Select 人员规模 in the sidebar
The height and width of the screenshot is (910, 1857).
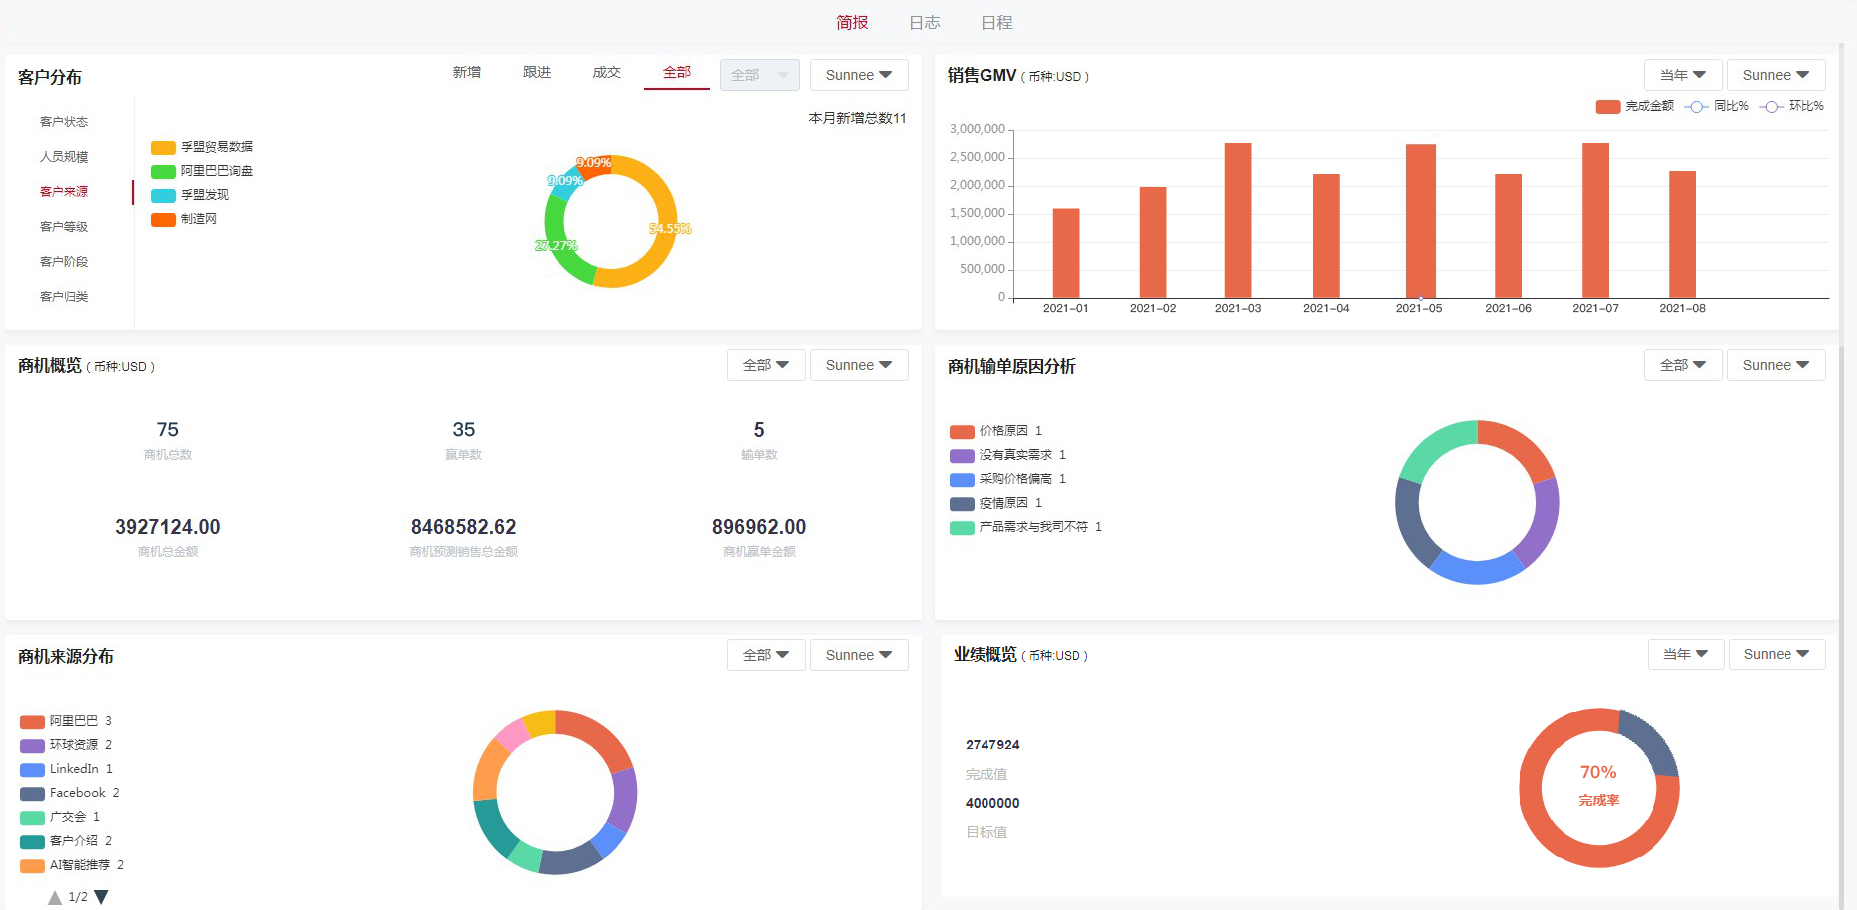point(63,156)
